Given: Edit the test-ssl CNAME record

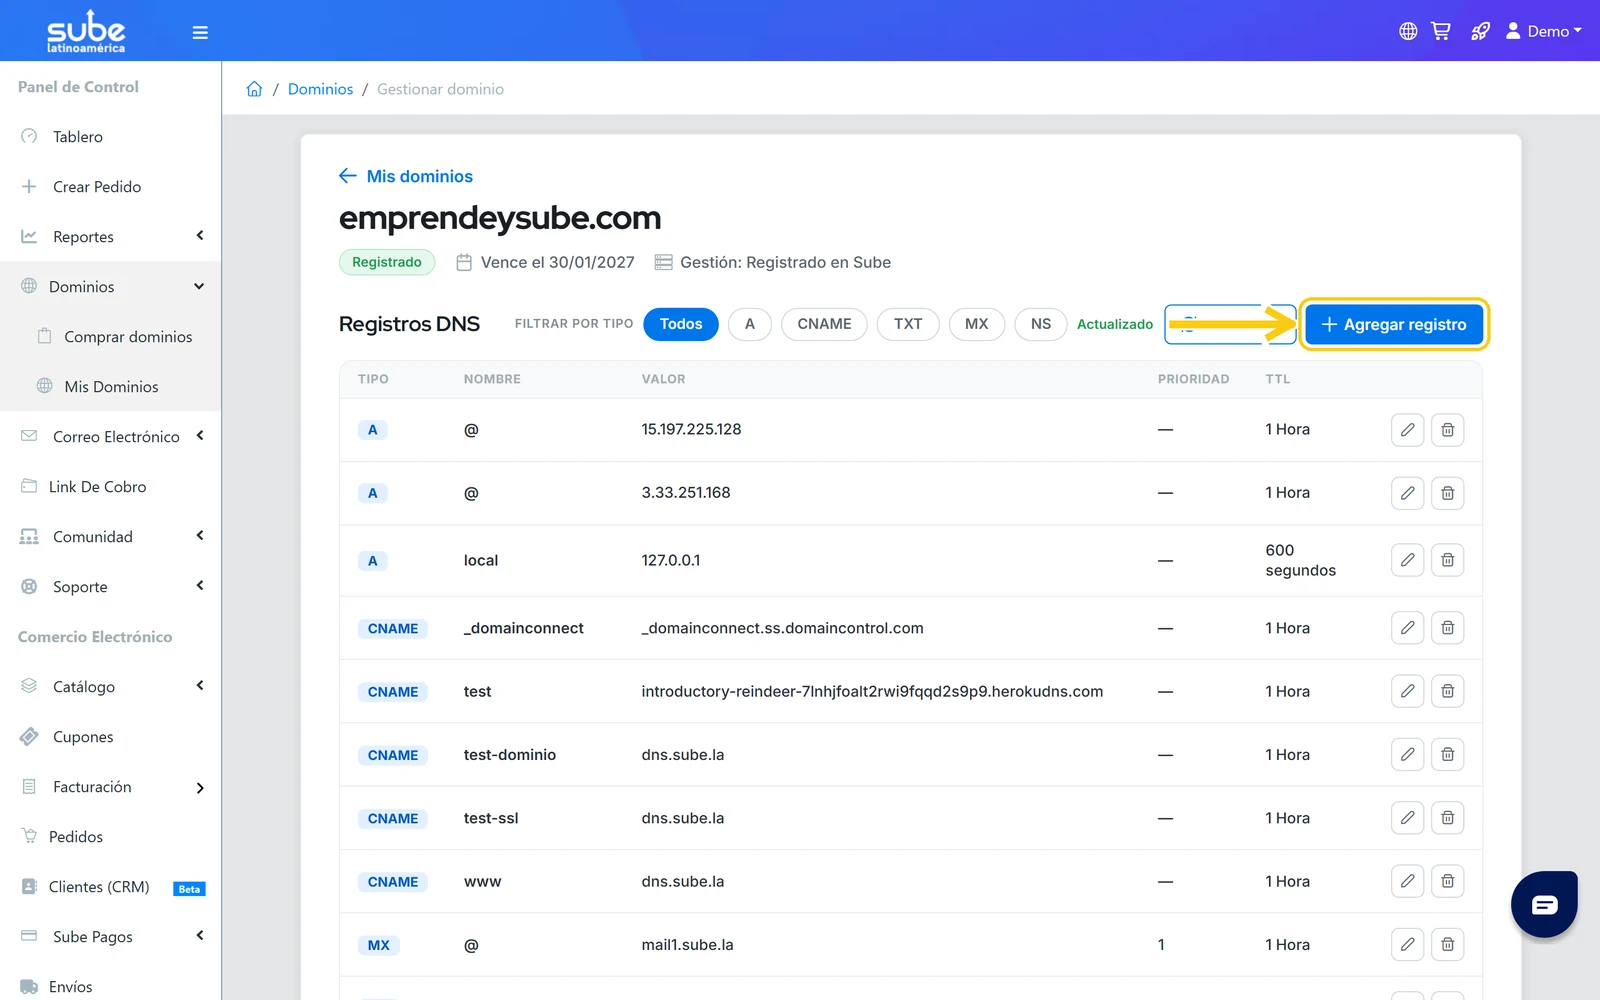Looking at the screenshot, I should tap(1407, 818).
